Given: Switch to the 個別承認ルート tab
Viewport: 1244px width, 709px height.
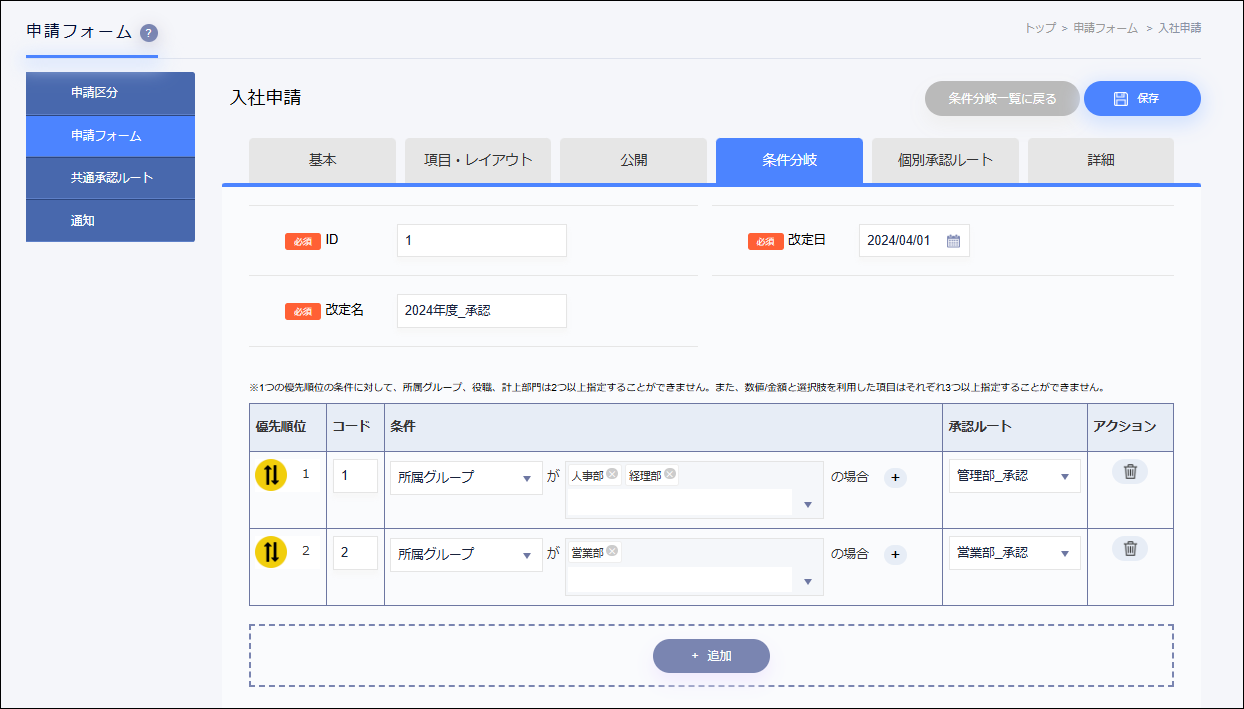Looking at the screenshot, I should 945,160.
